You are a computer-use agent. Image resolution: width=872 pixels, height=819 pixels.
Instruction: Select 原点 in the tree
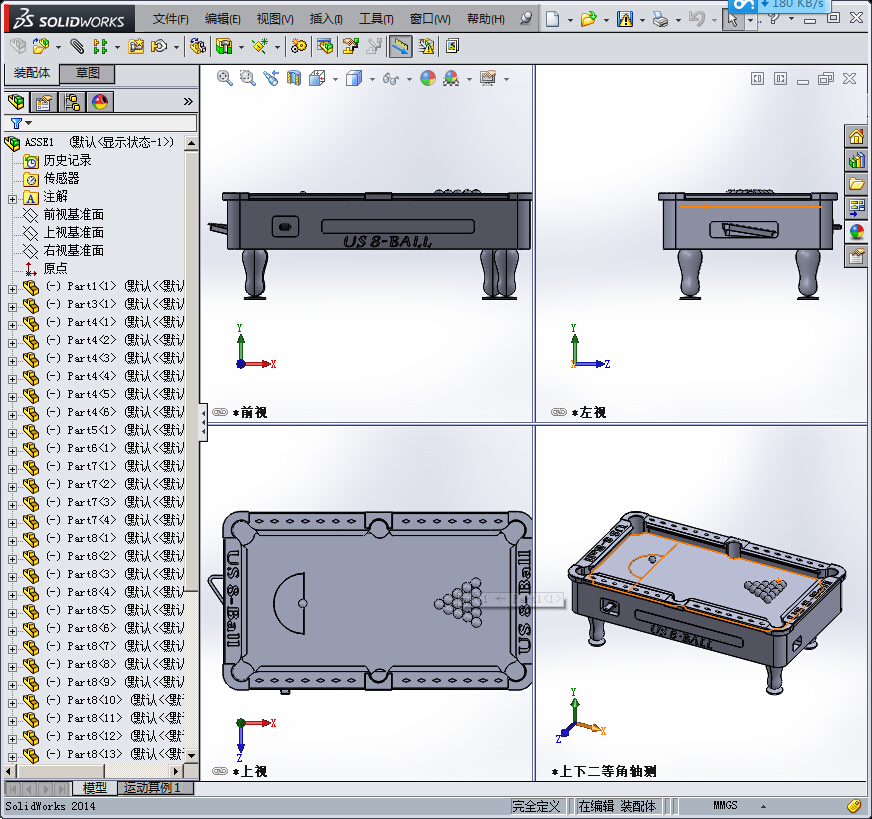click(56, 268)
